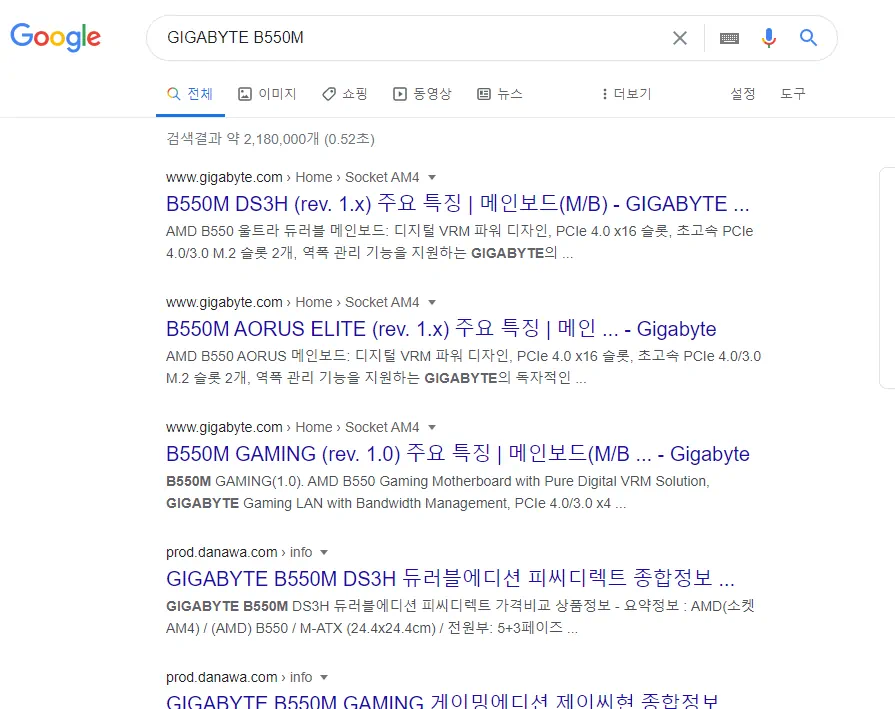
Task: Click snippet mentioning Gaming LAN with Bandwidth Management
Action: [x=438, y=492]
